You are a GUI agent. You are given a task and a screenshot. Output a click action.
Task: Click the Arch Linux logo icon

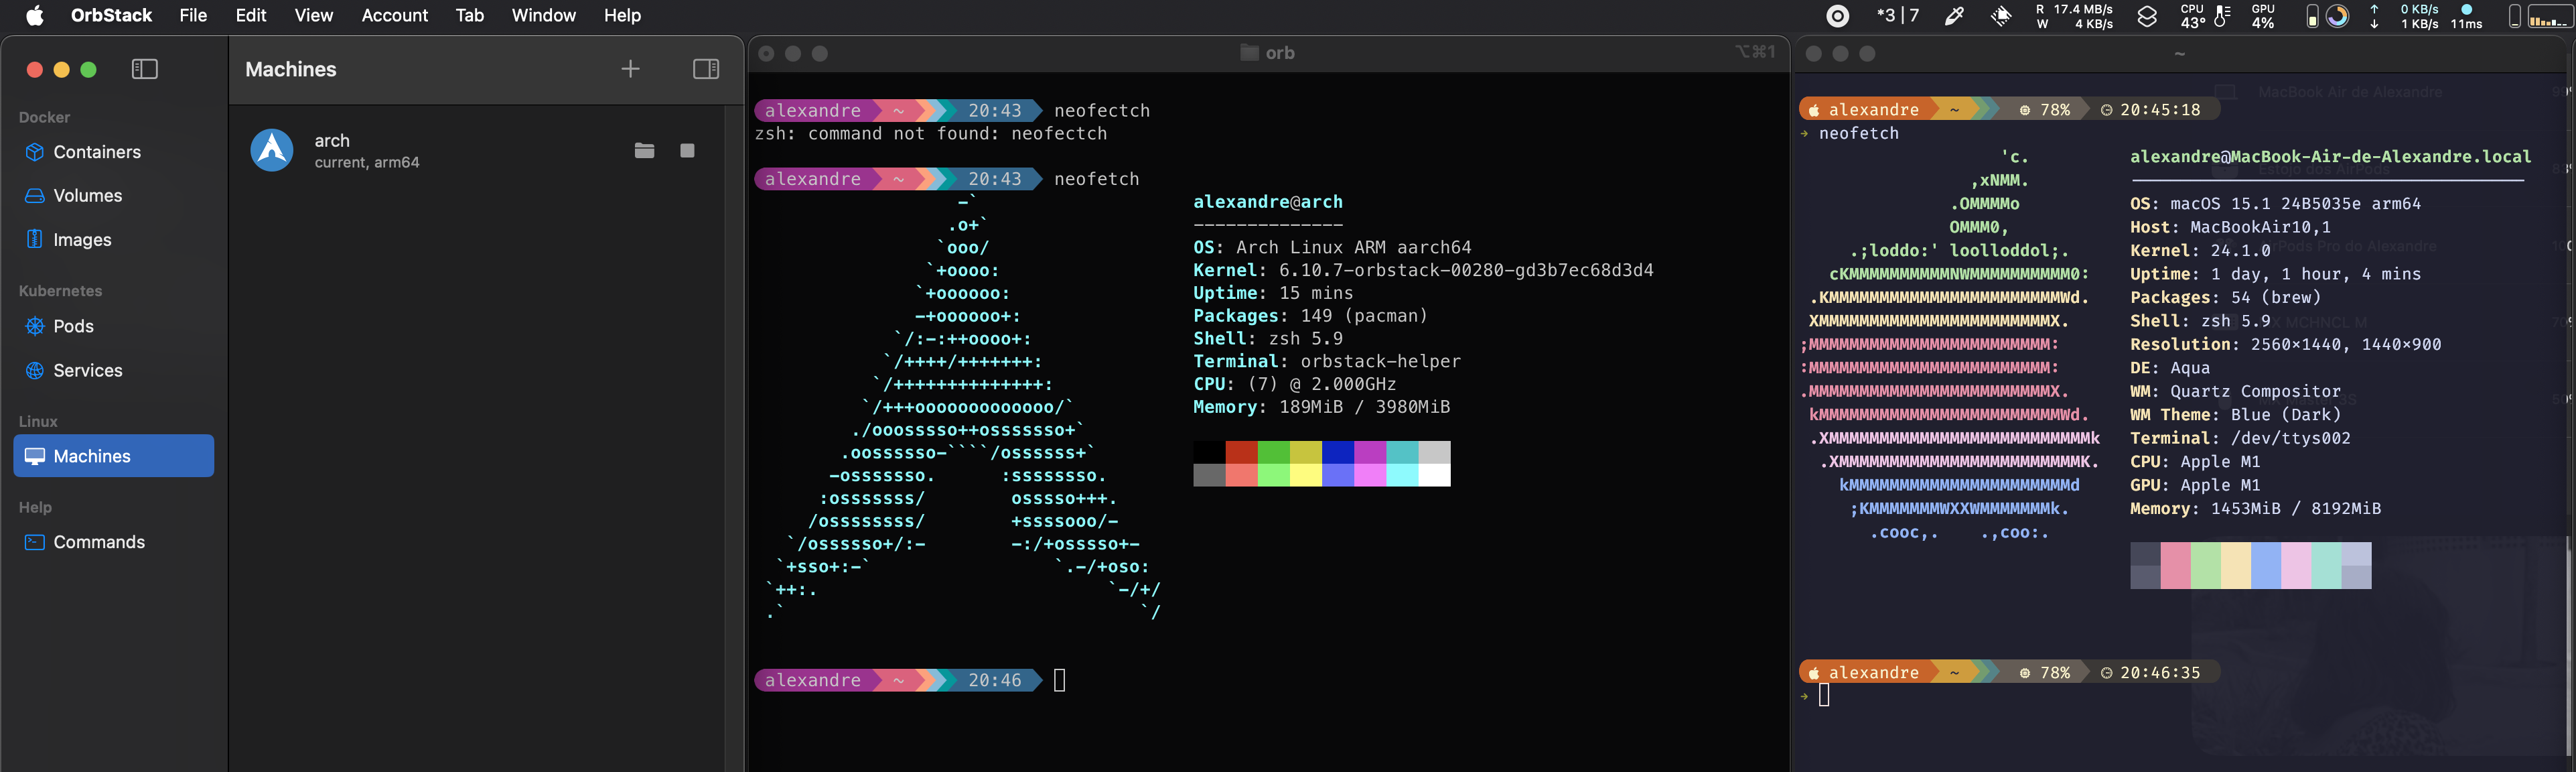click(x=272, y=150)
